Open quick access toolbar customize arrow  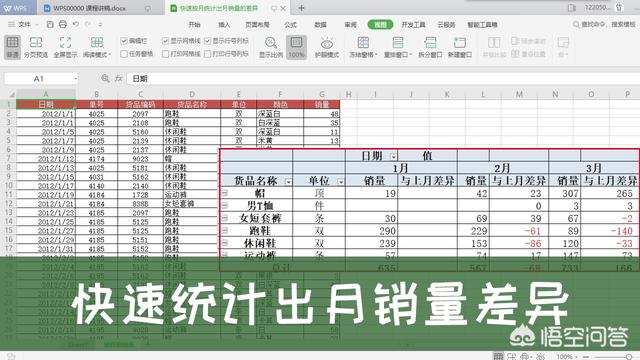pos(100,24)
